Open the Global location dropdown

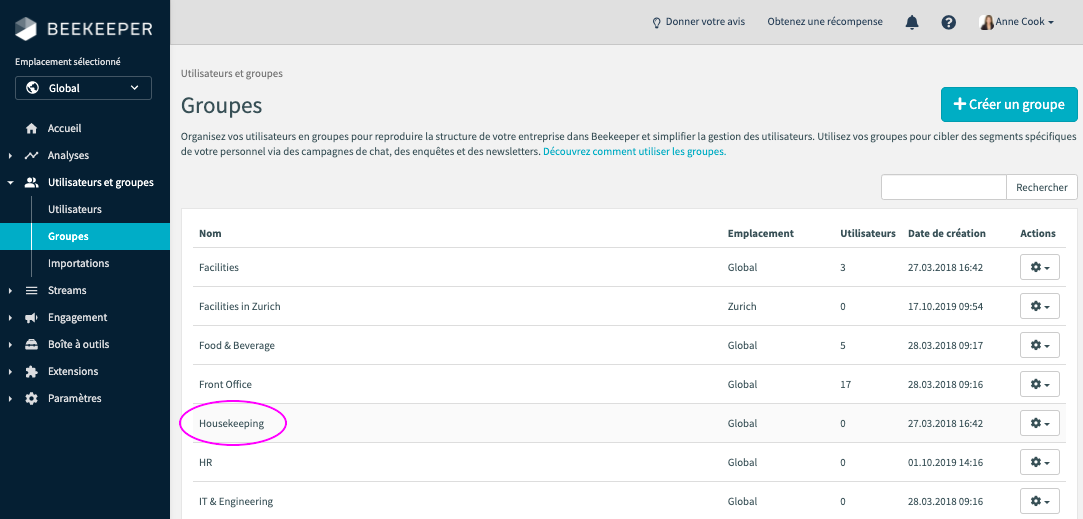[84, 88]
